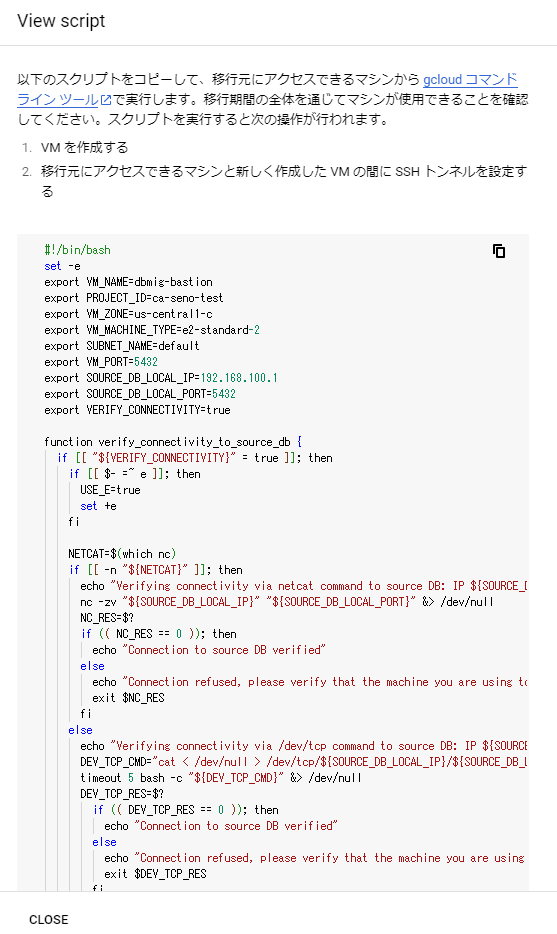This screenshot has width=557, height=934.
Task: Click the if [[ $- =~ e ]] line
Action: (135, 474)
